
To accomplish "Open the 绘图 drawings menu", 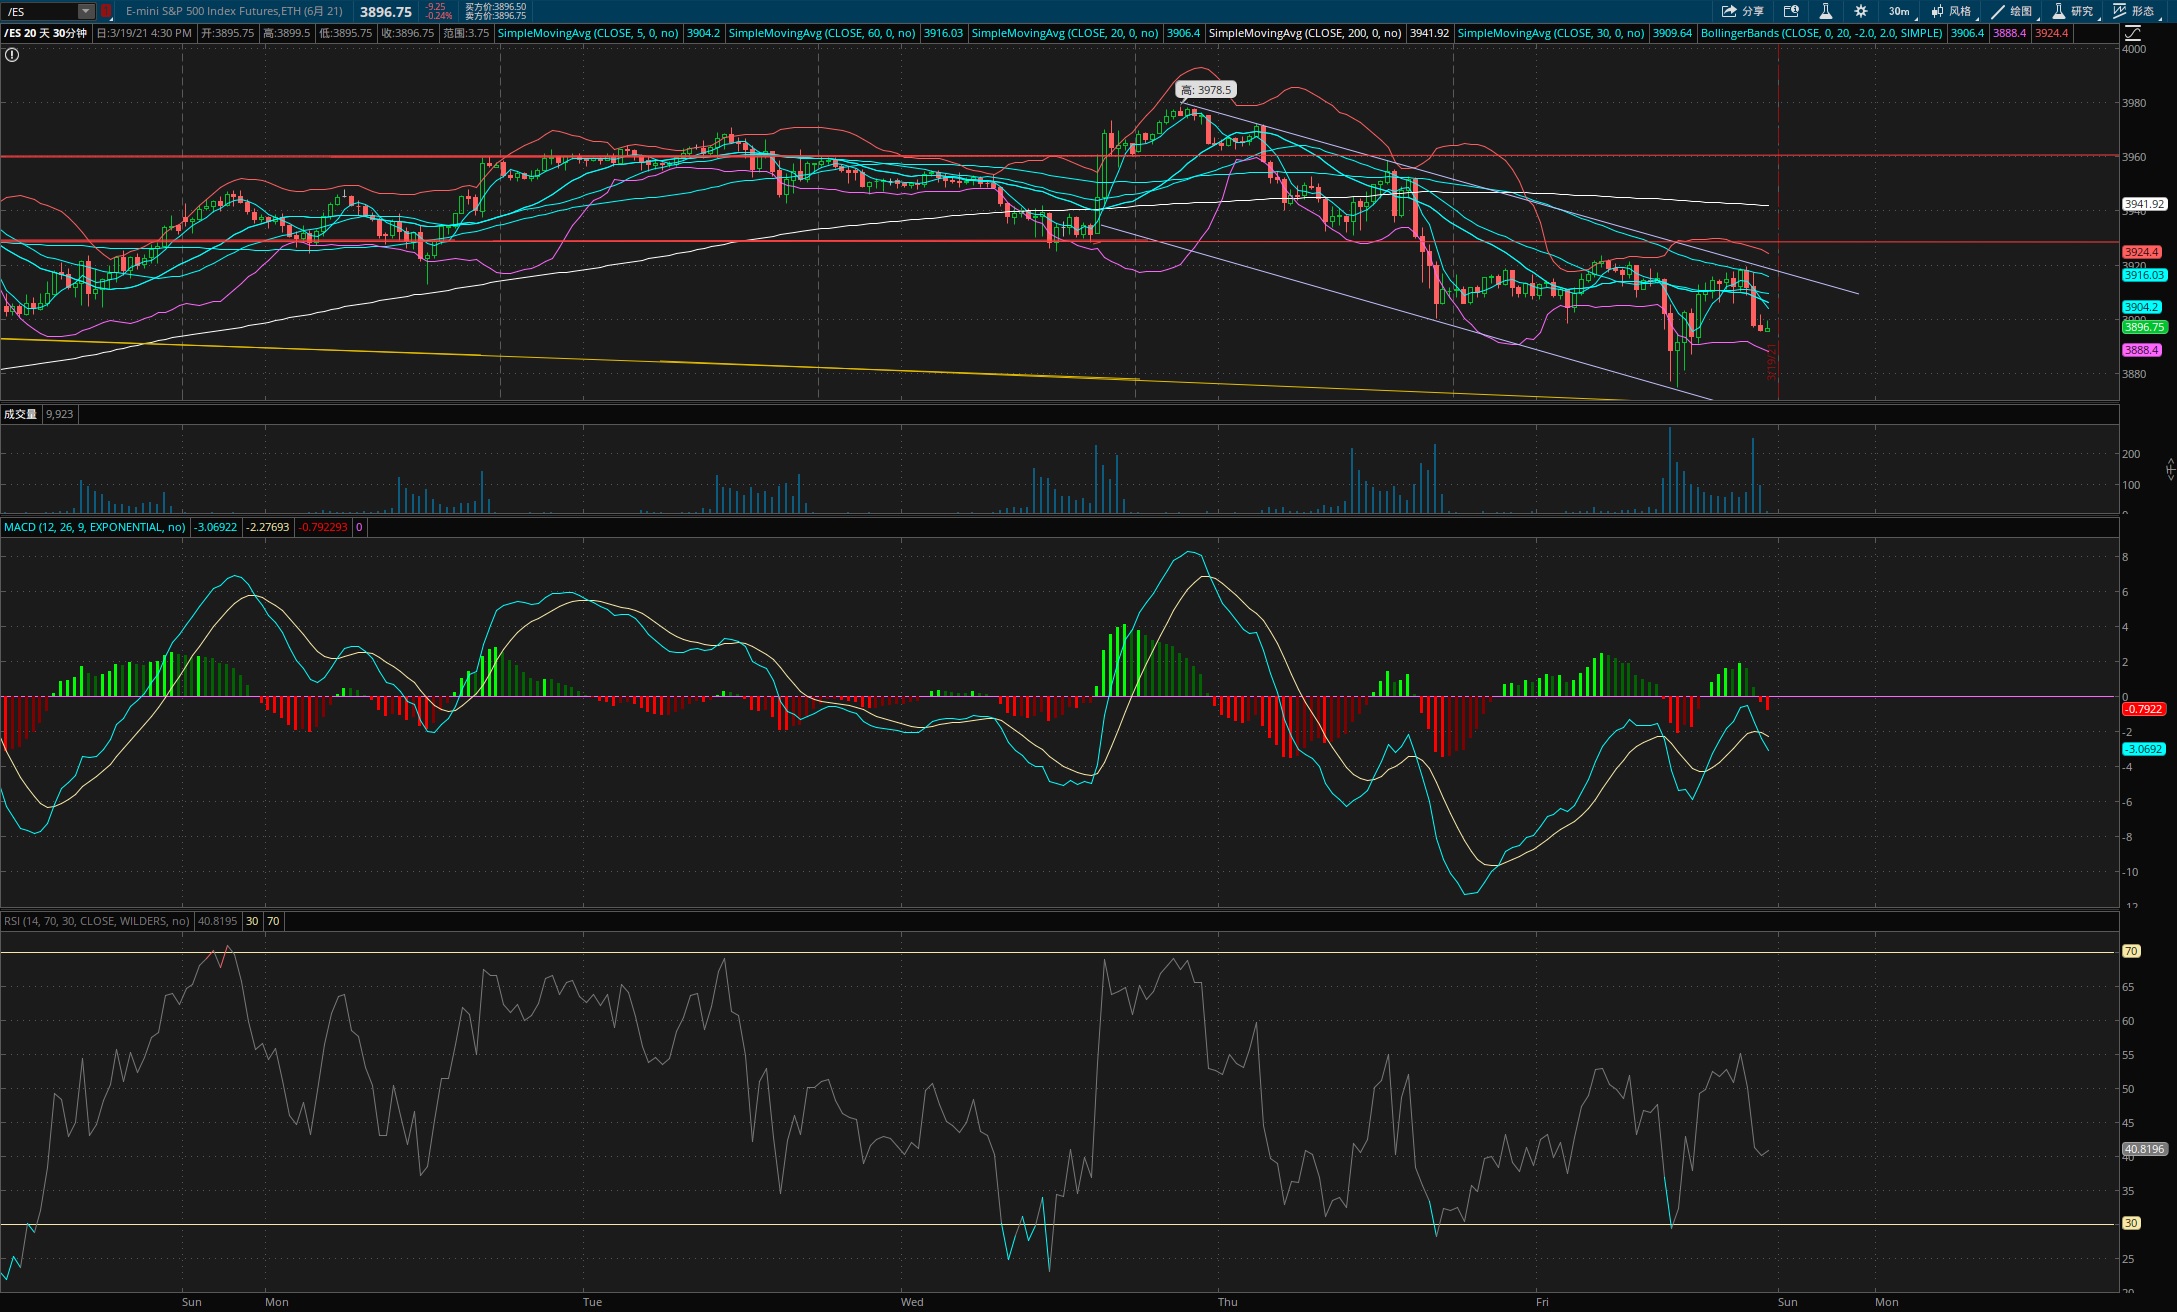I will (x=2011, y=11).
